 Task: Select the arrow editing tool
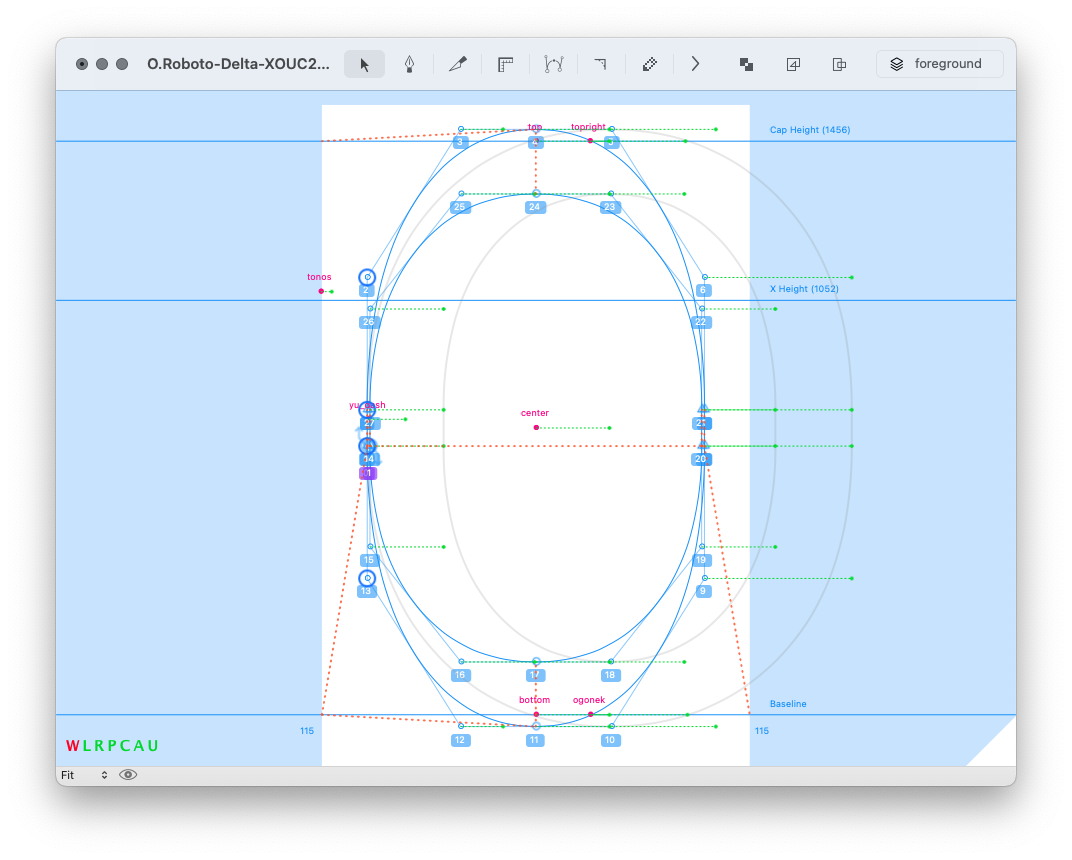[364, 64]
